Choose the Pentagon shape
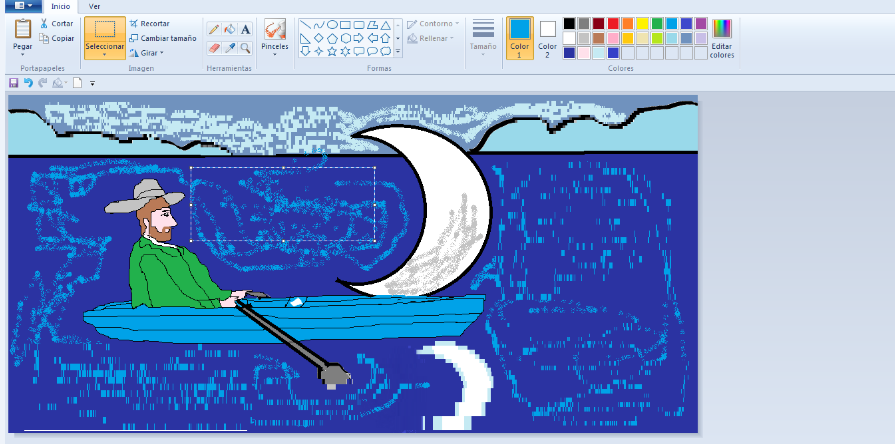Viewport: 895px width, 444px height. 332,38
